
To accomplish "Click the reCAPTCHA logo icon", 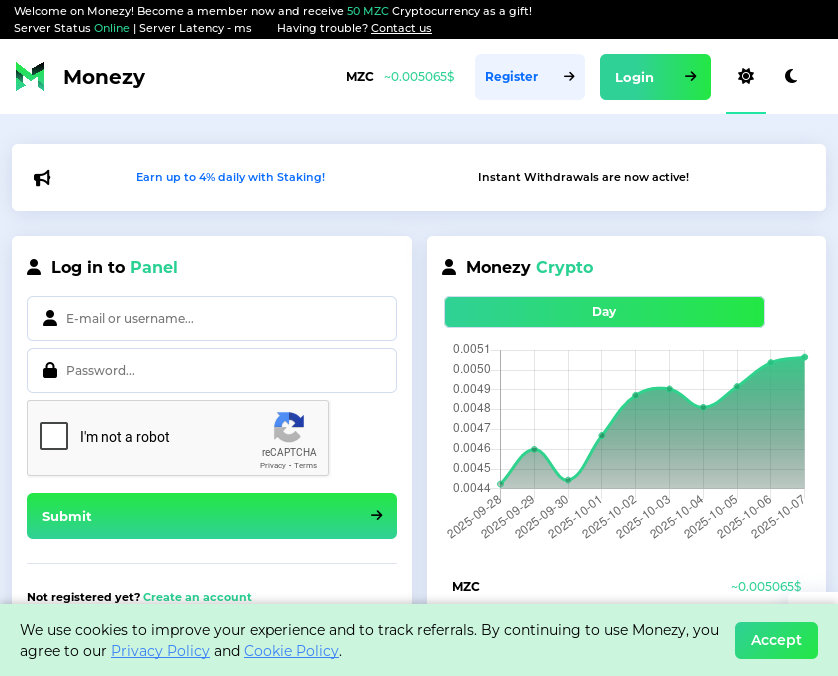I will (288, 427).
